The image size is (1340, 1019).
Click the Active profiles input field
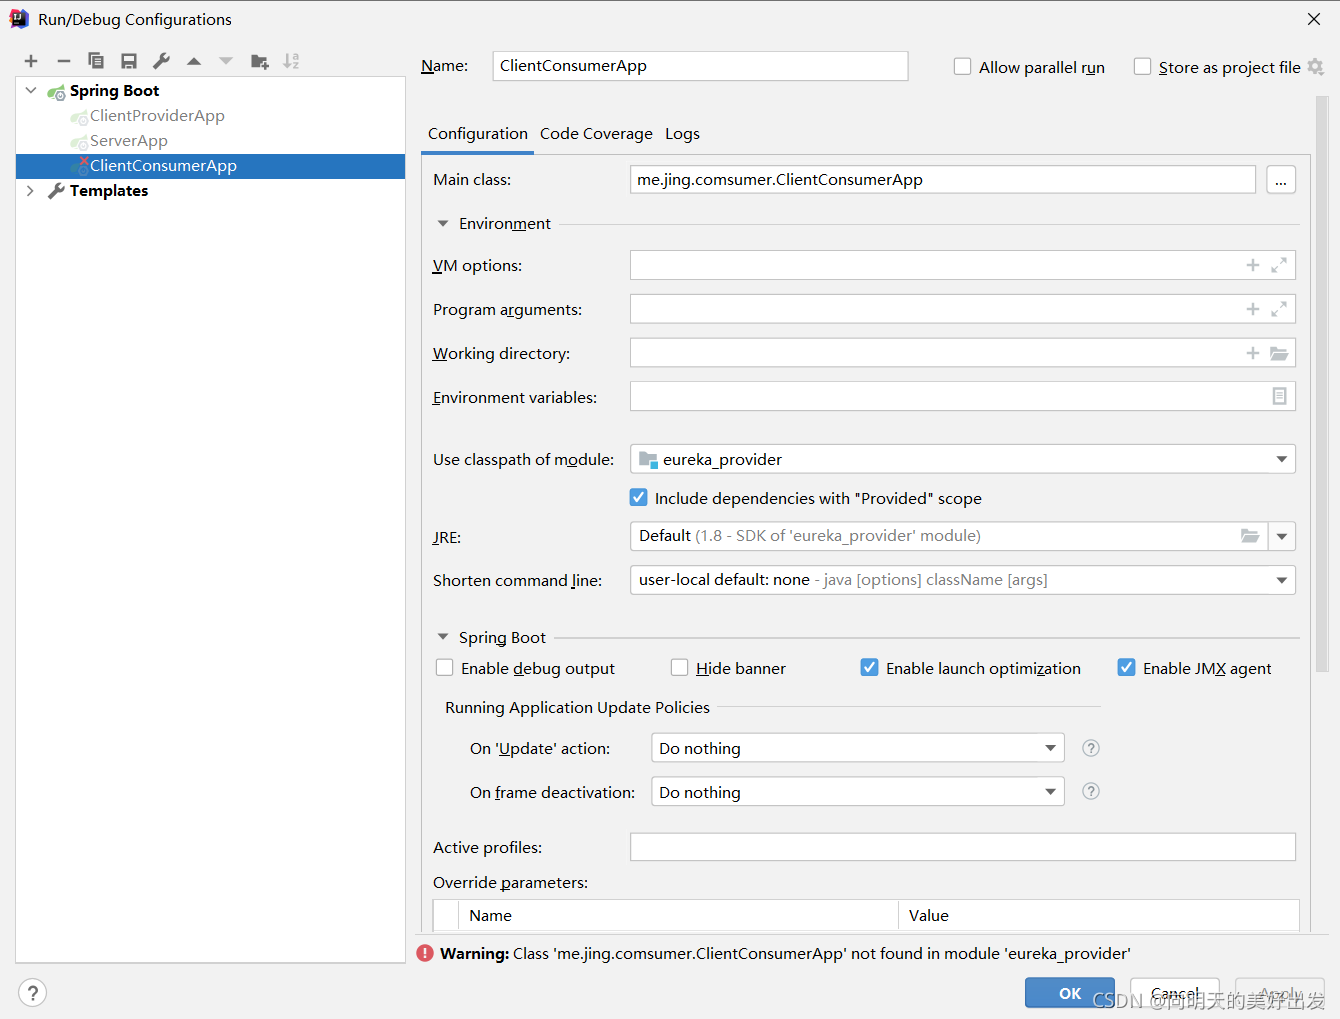point(963,847)
